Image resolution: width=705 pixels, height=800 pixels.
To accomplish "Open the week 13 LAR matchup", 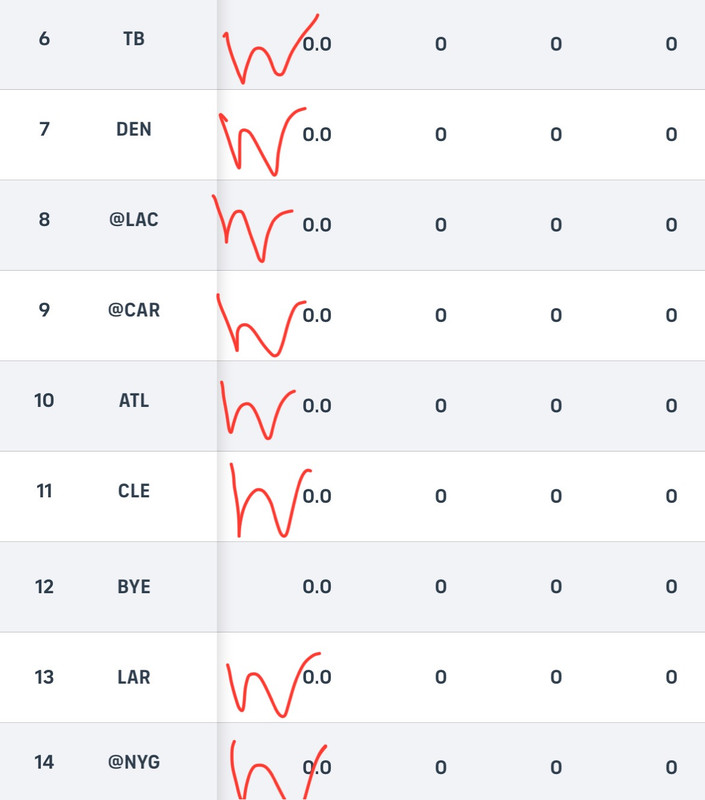I will point(134,677).
